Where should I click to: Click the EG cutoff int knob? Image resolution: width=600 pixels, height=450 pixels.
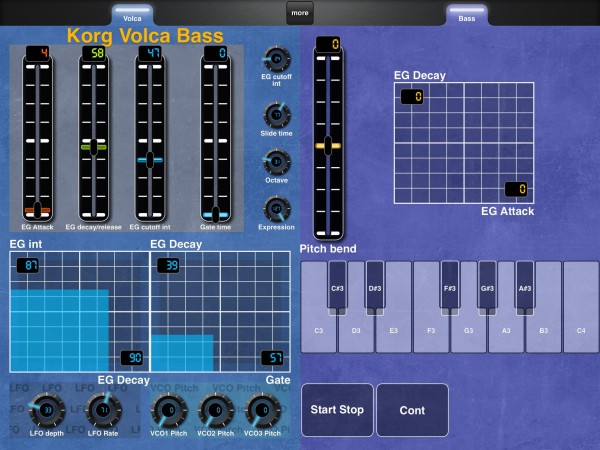pos(276,59)
